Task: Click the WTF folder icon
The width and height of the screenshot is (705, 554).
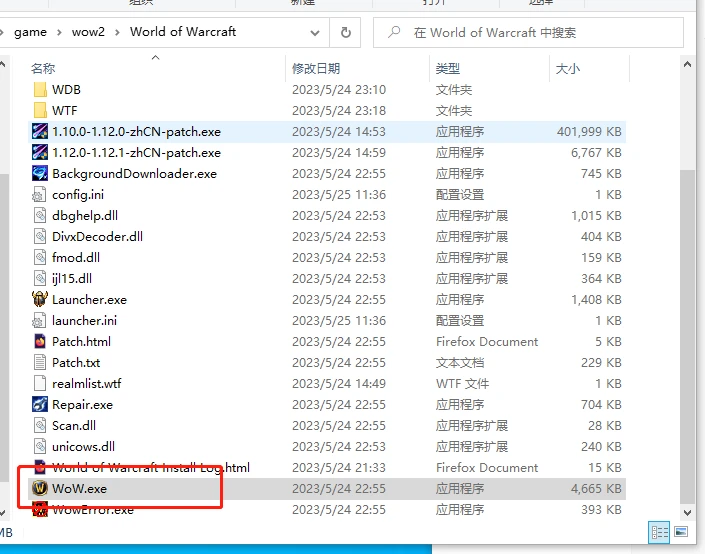Action: (40, 111)
